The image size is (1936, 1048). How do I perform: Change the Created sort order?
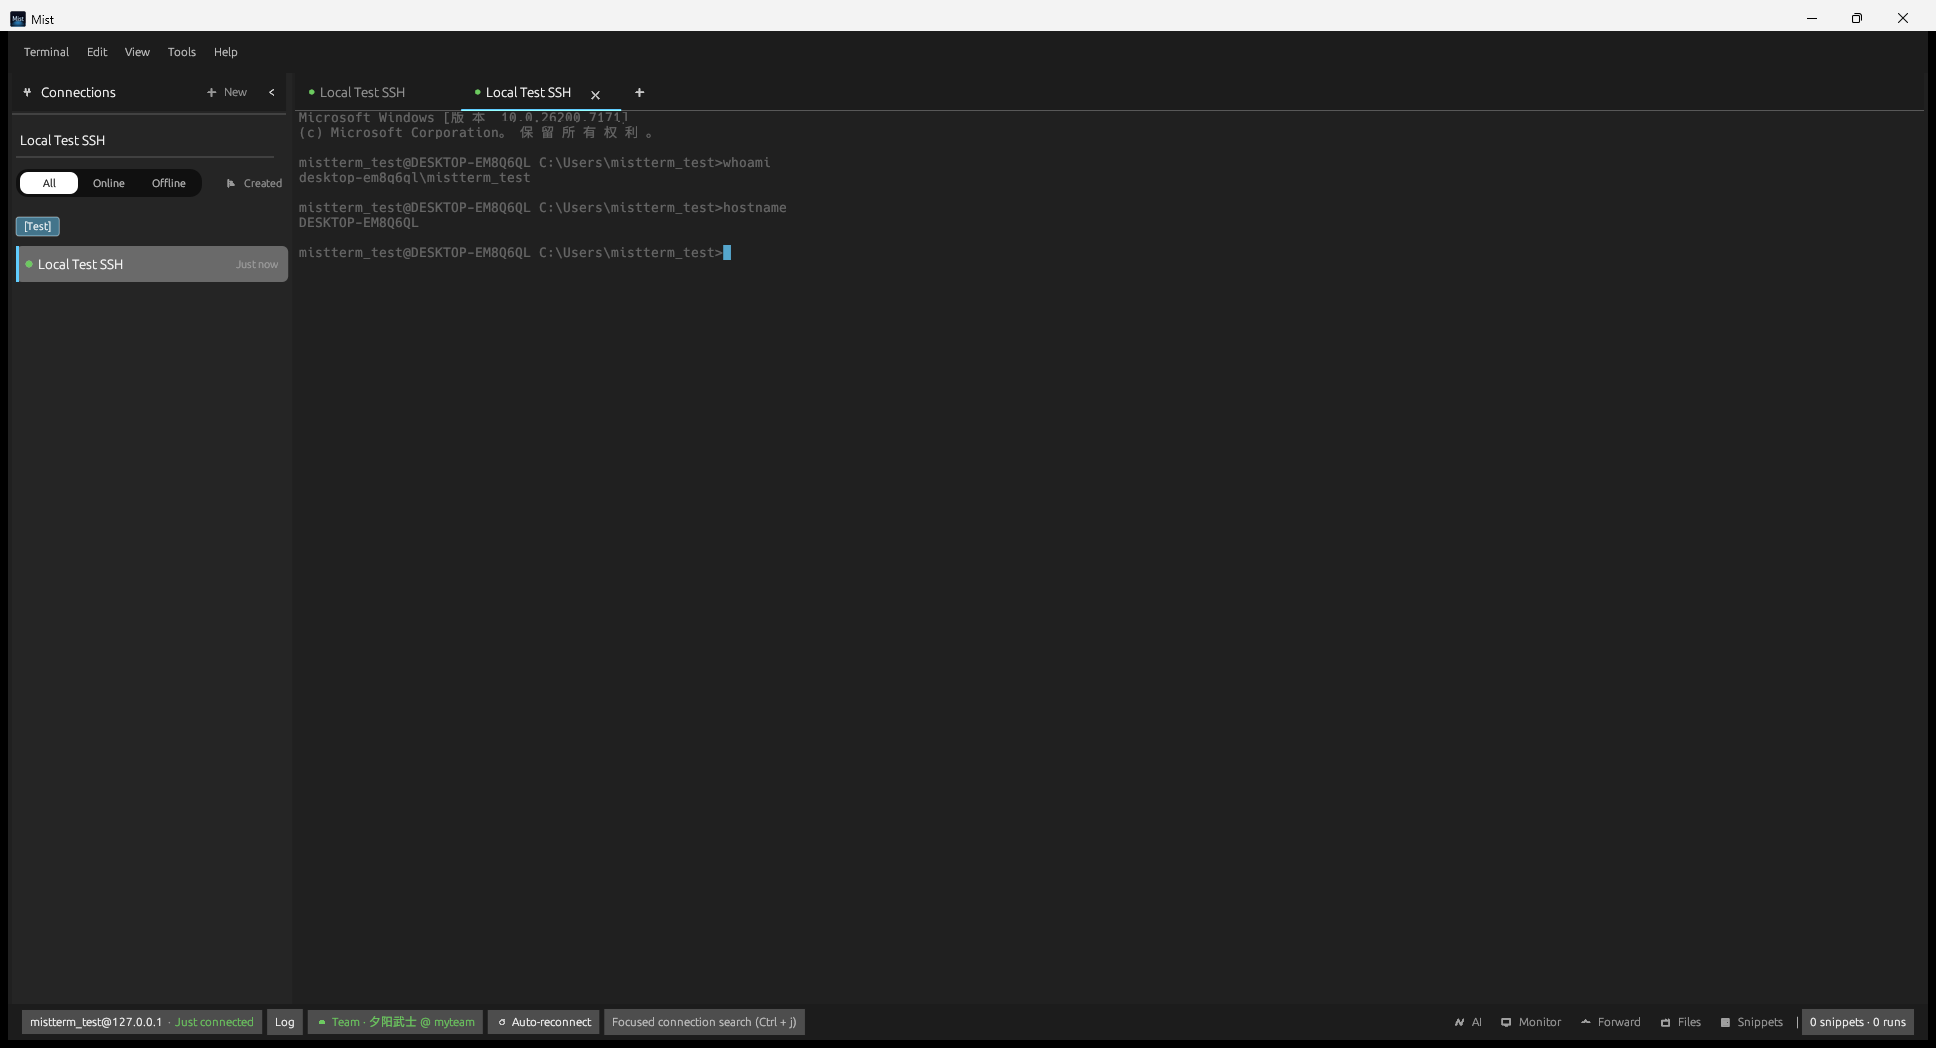[x=254, y=183]
